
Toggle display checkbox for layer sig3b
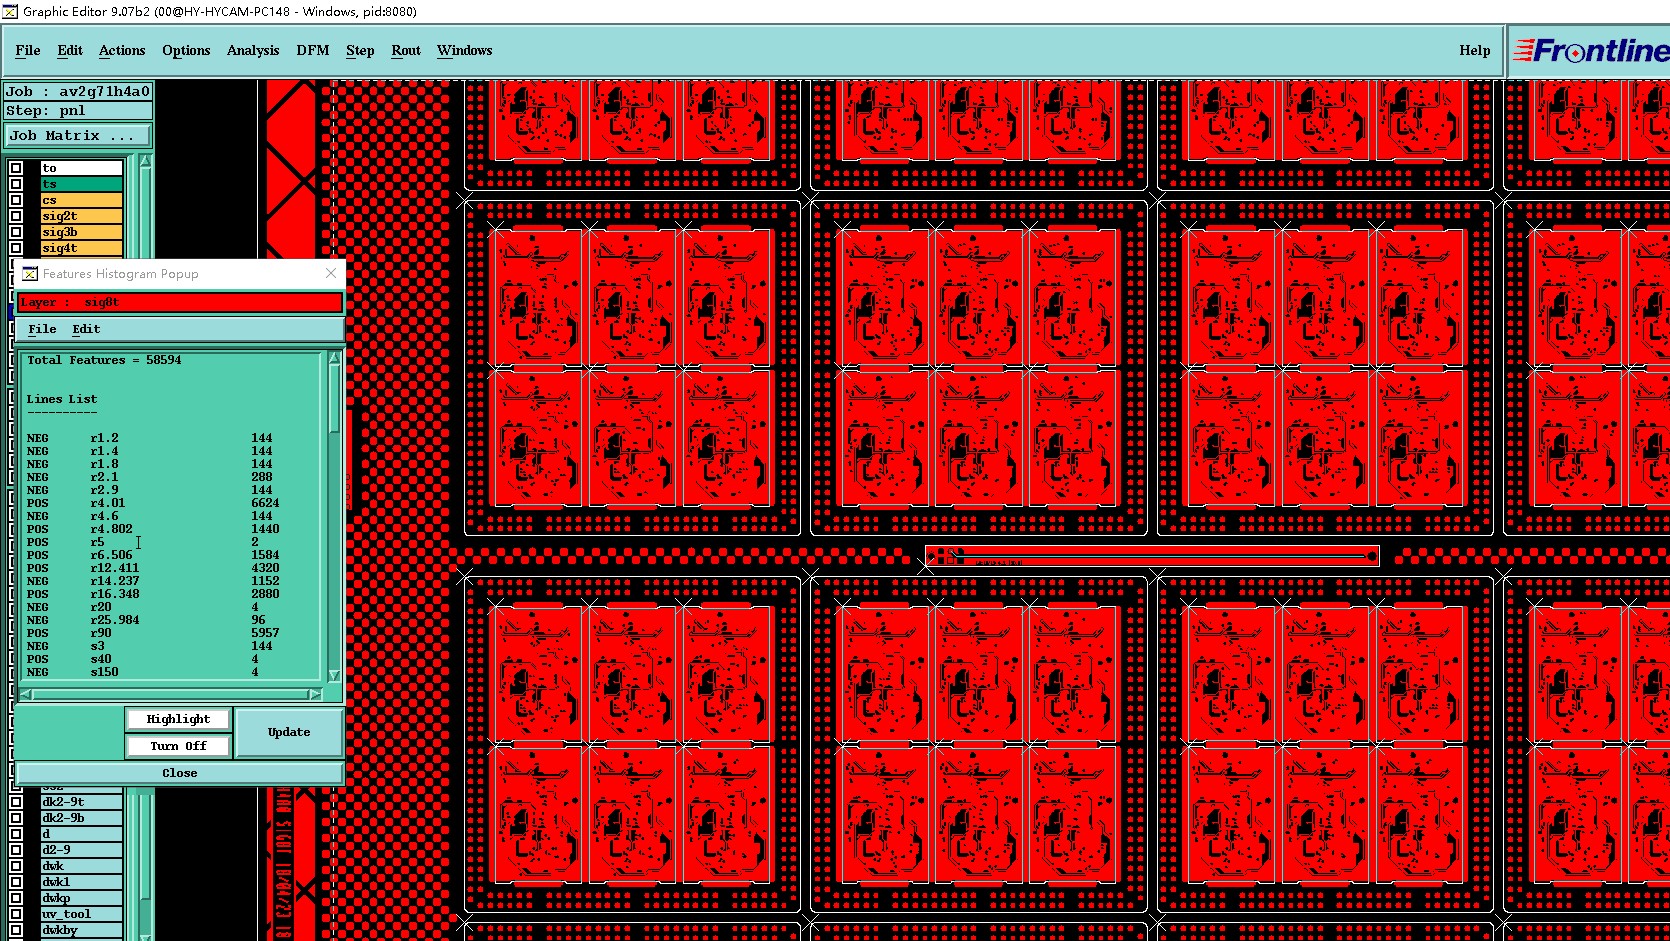click(x=16, y=232)
